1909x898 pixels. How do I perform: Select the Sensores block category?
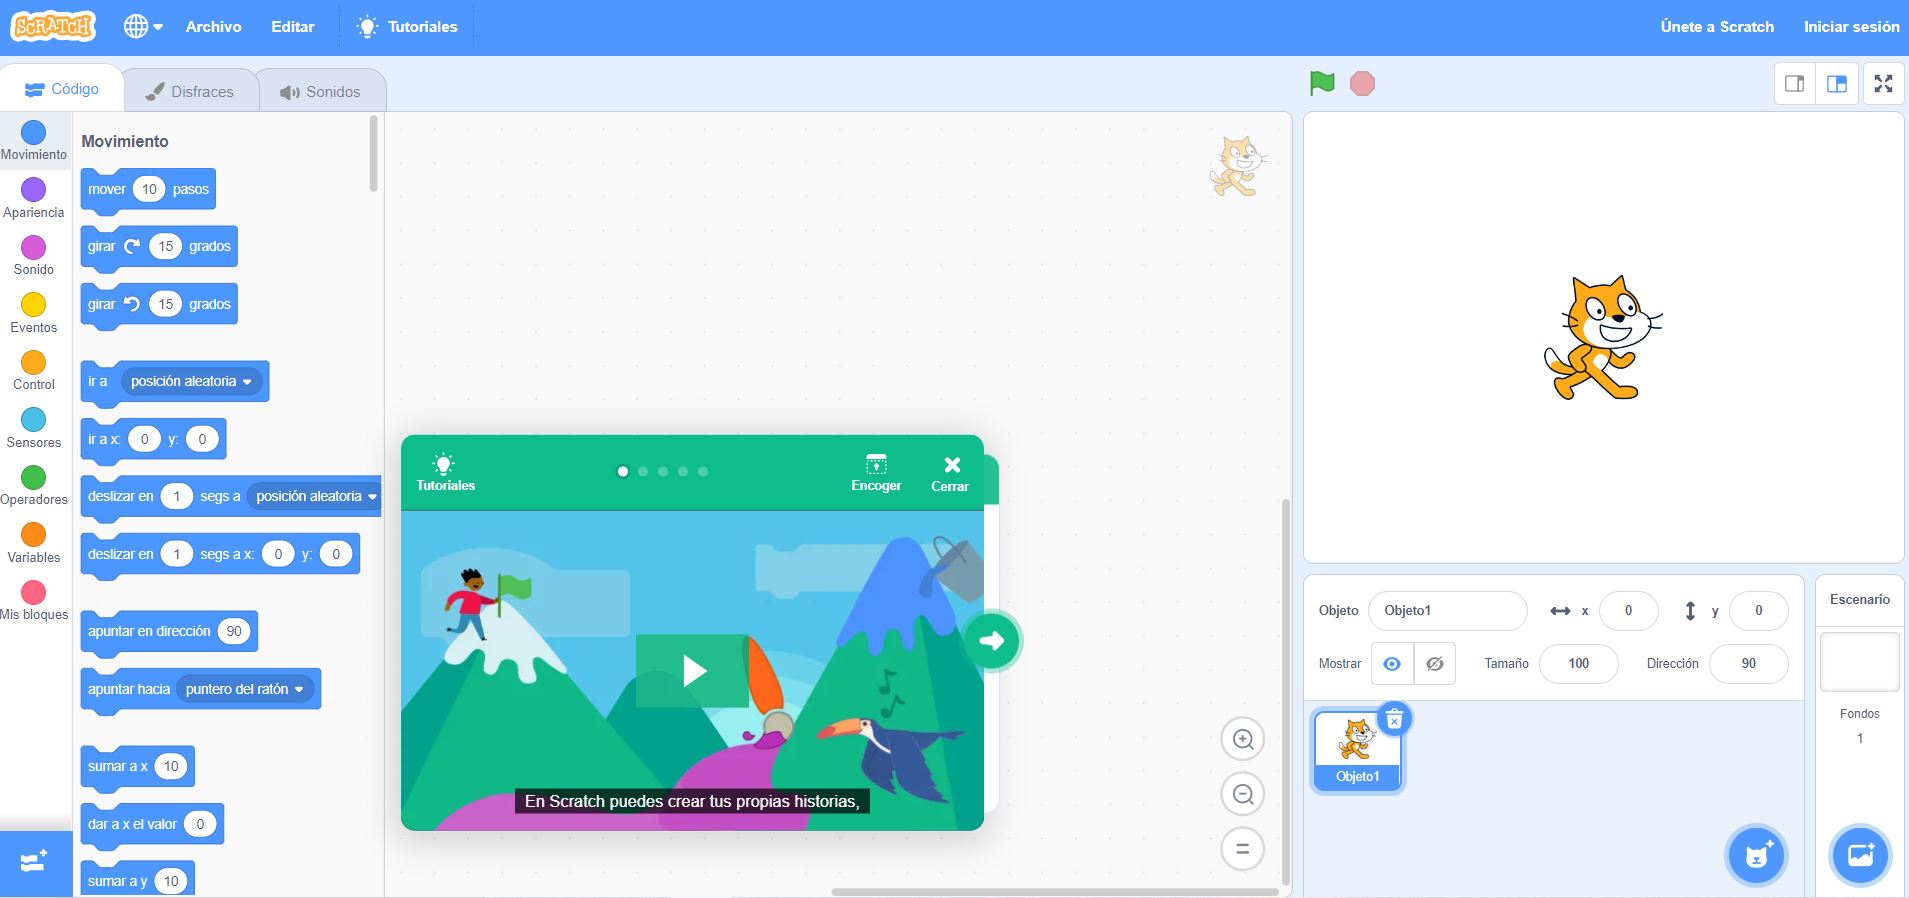coord(34,428)
